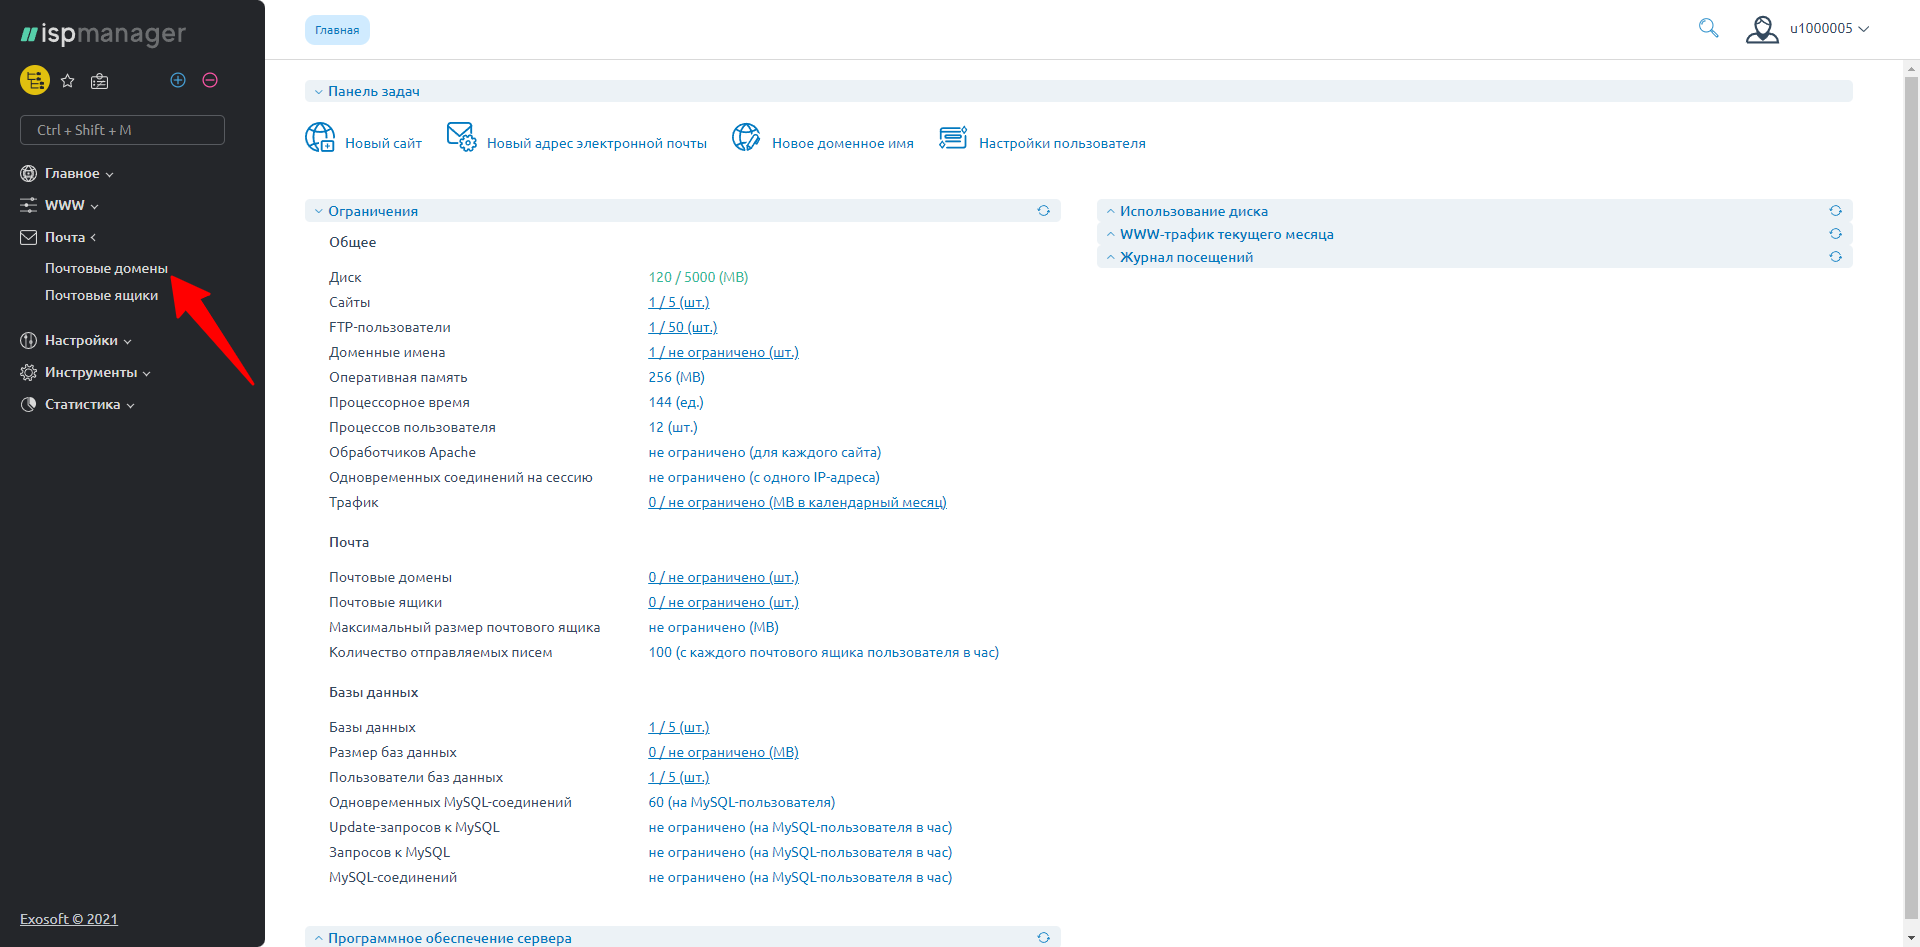Switch to the Главная tab

337,30
